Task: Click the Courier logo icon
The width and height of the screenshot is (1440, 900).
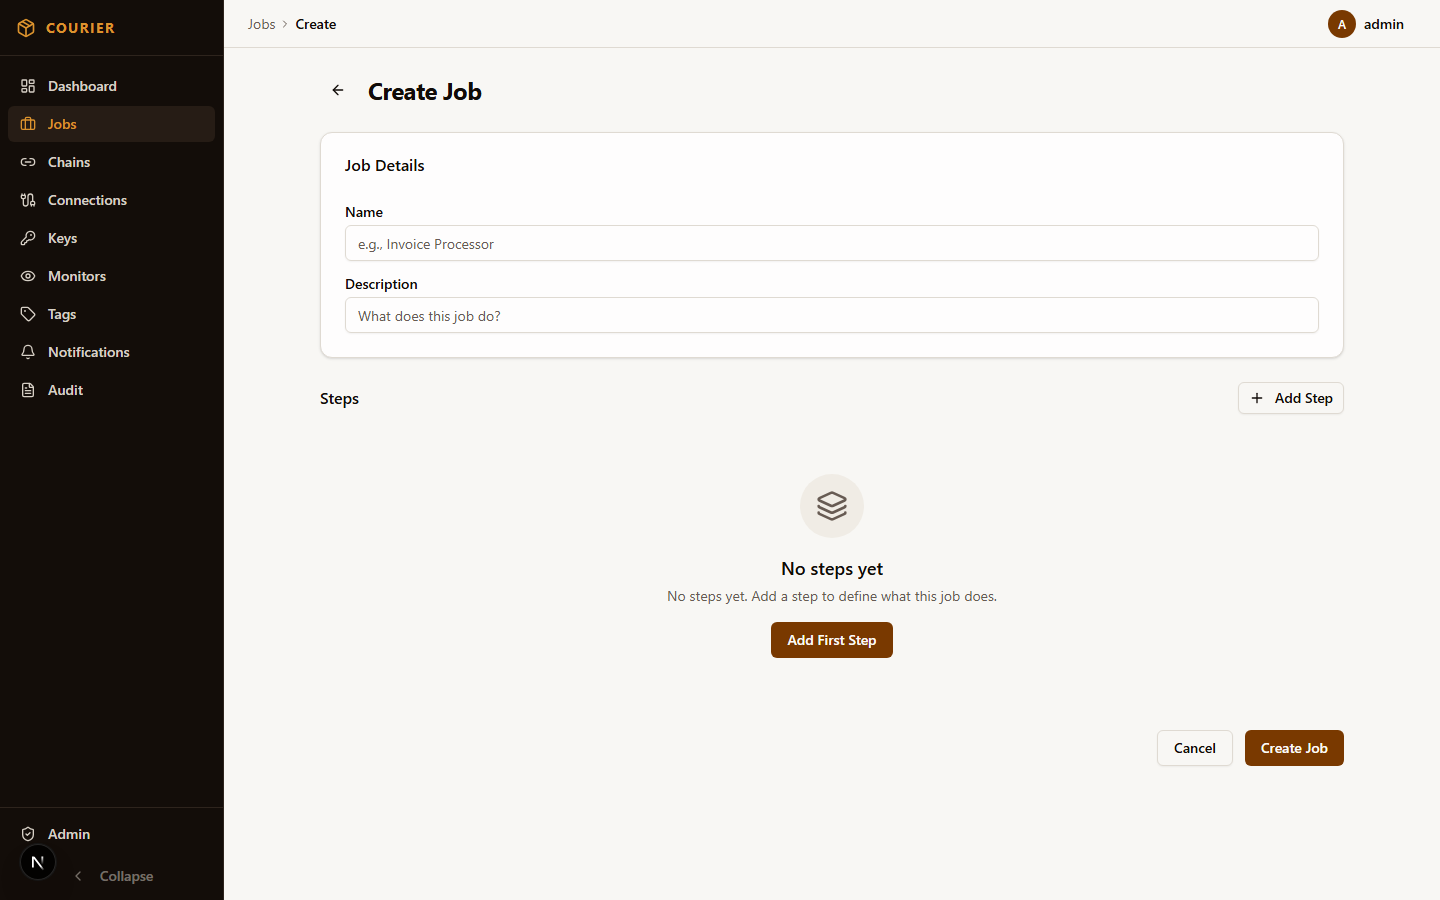Action: 27,28
